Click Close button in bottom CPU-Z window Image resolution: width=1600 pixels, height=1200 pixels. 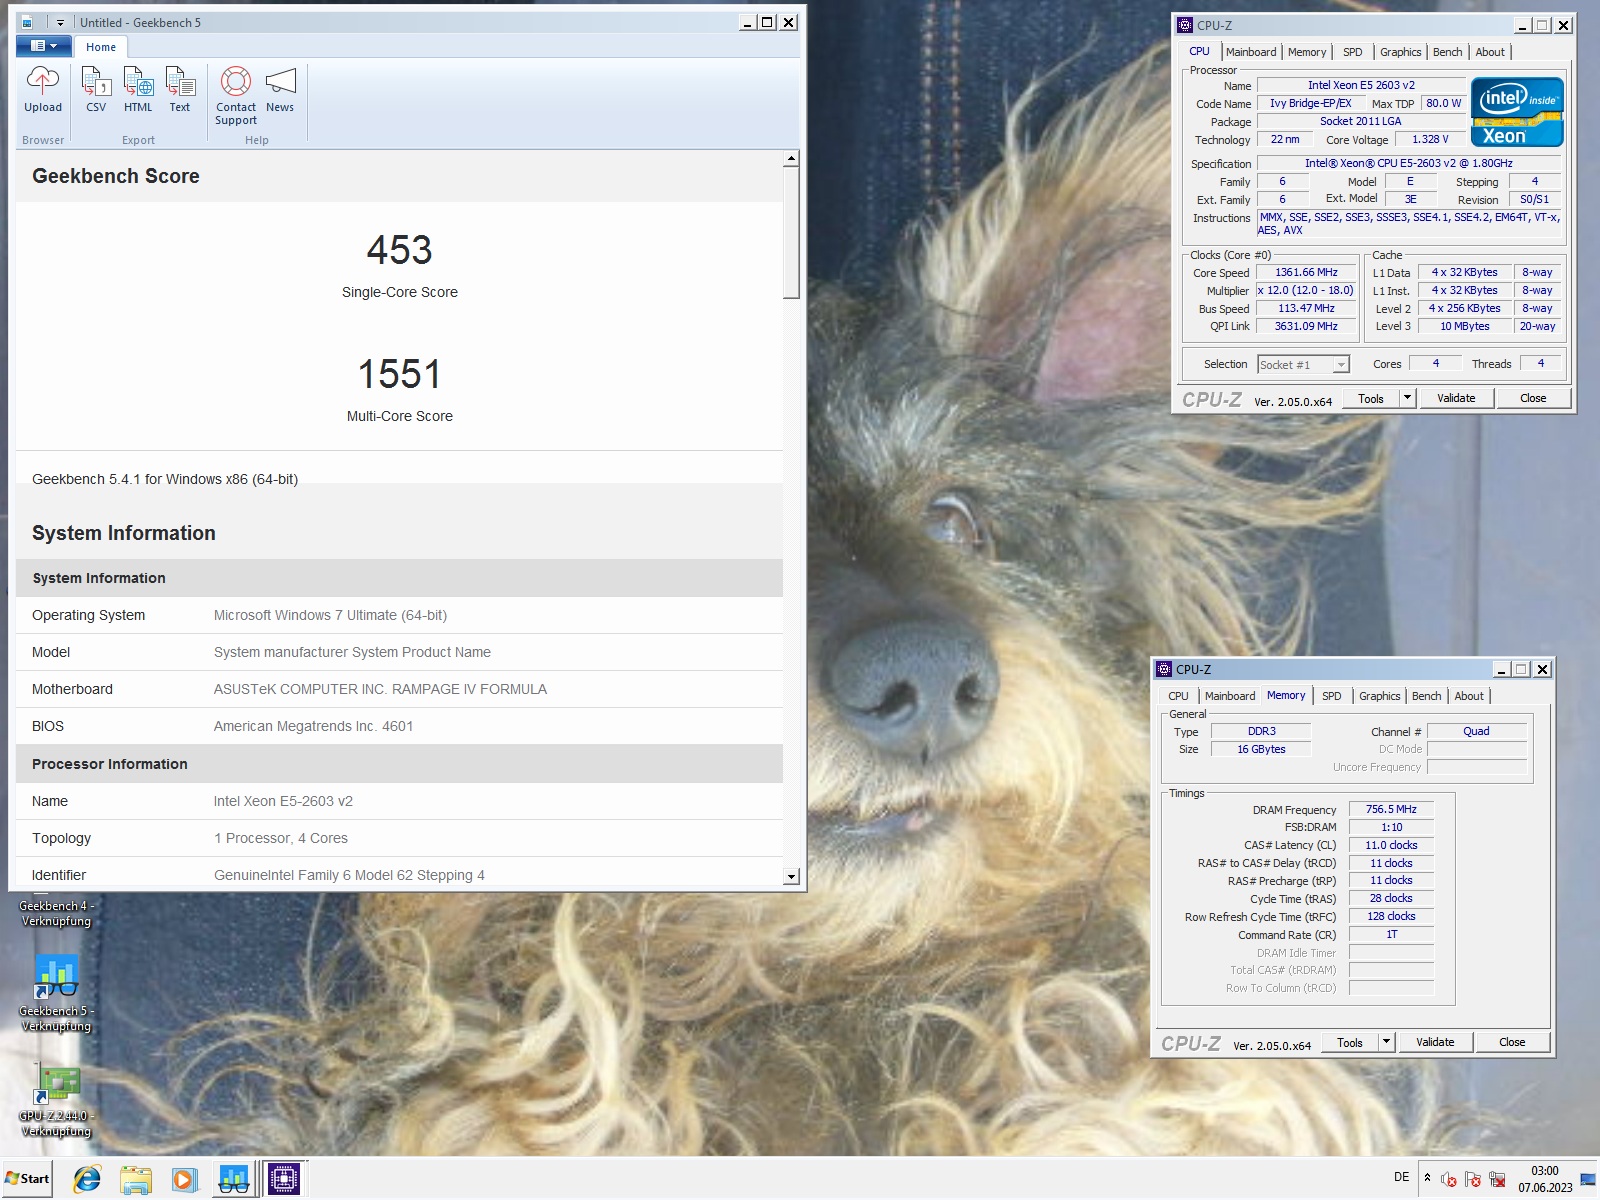1512,1042
